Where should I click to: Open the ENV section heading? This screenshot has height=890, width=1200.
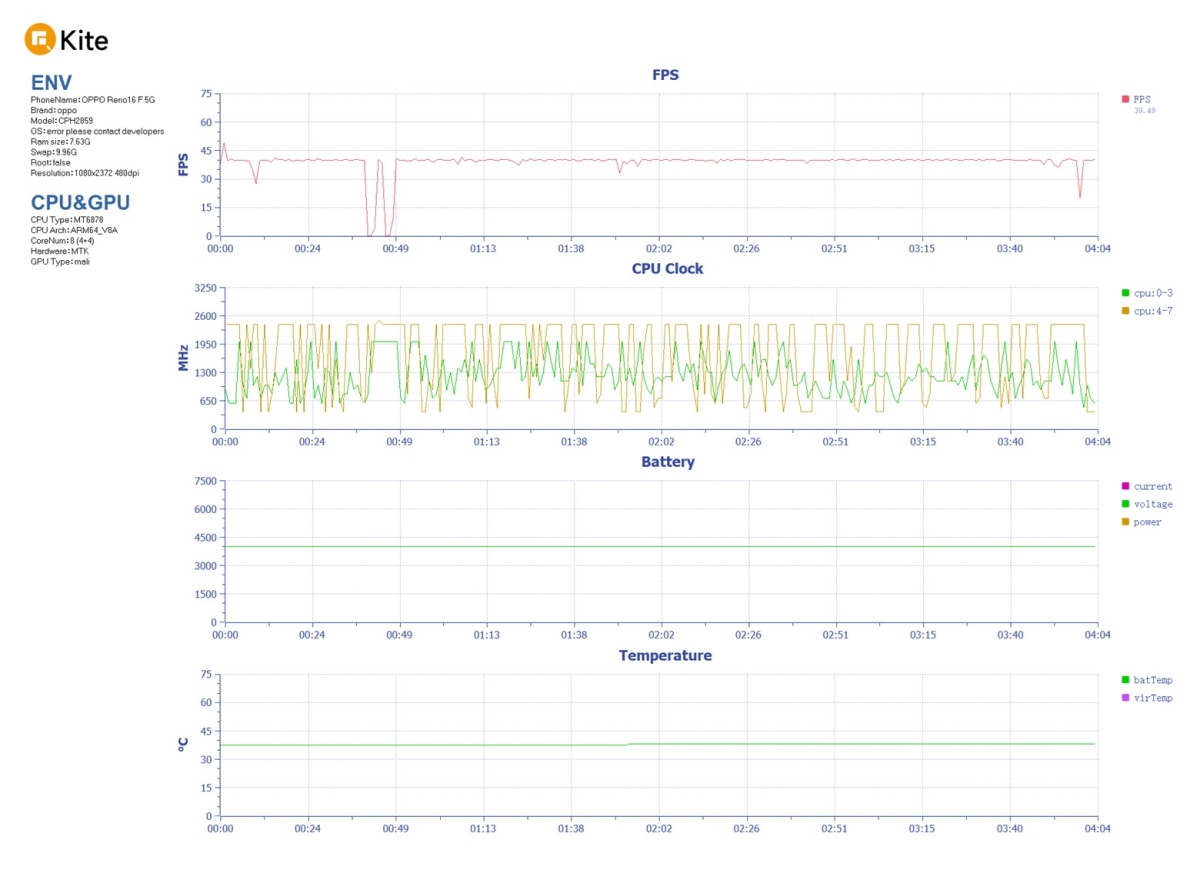pyautogui.click(x=51, y=82)
